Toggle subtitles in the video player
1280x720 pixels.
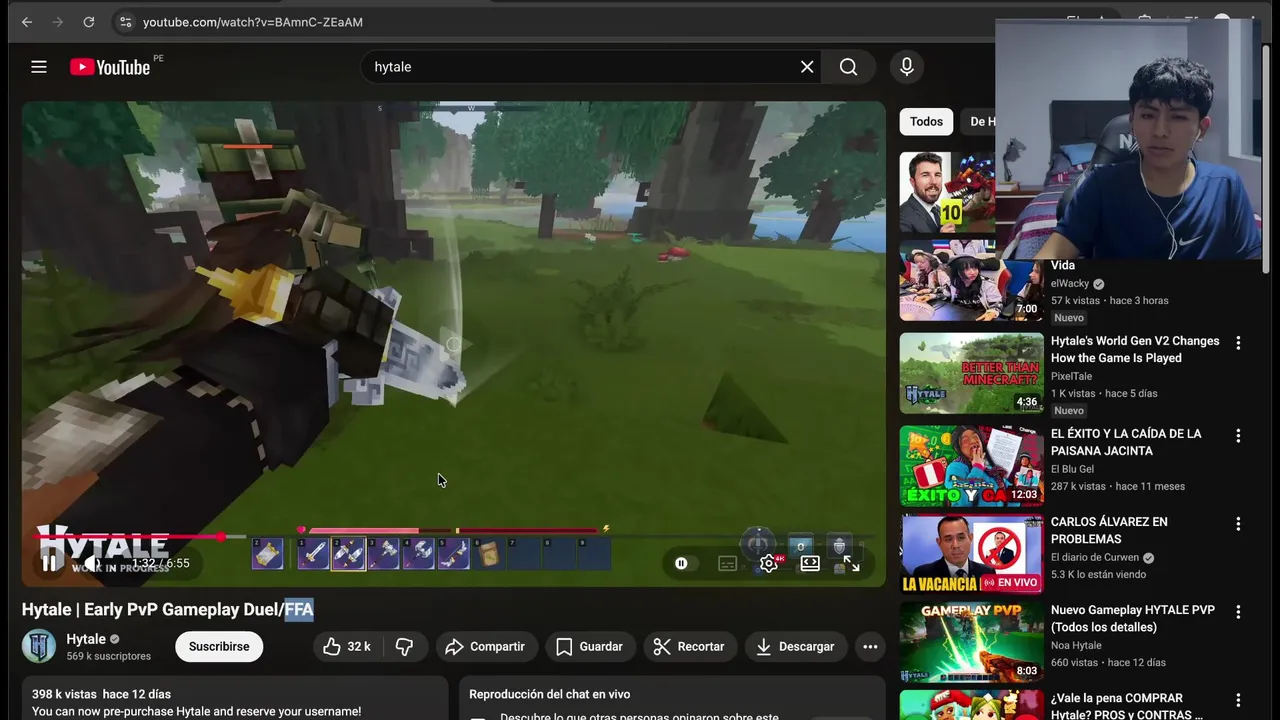[728, 563]
